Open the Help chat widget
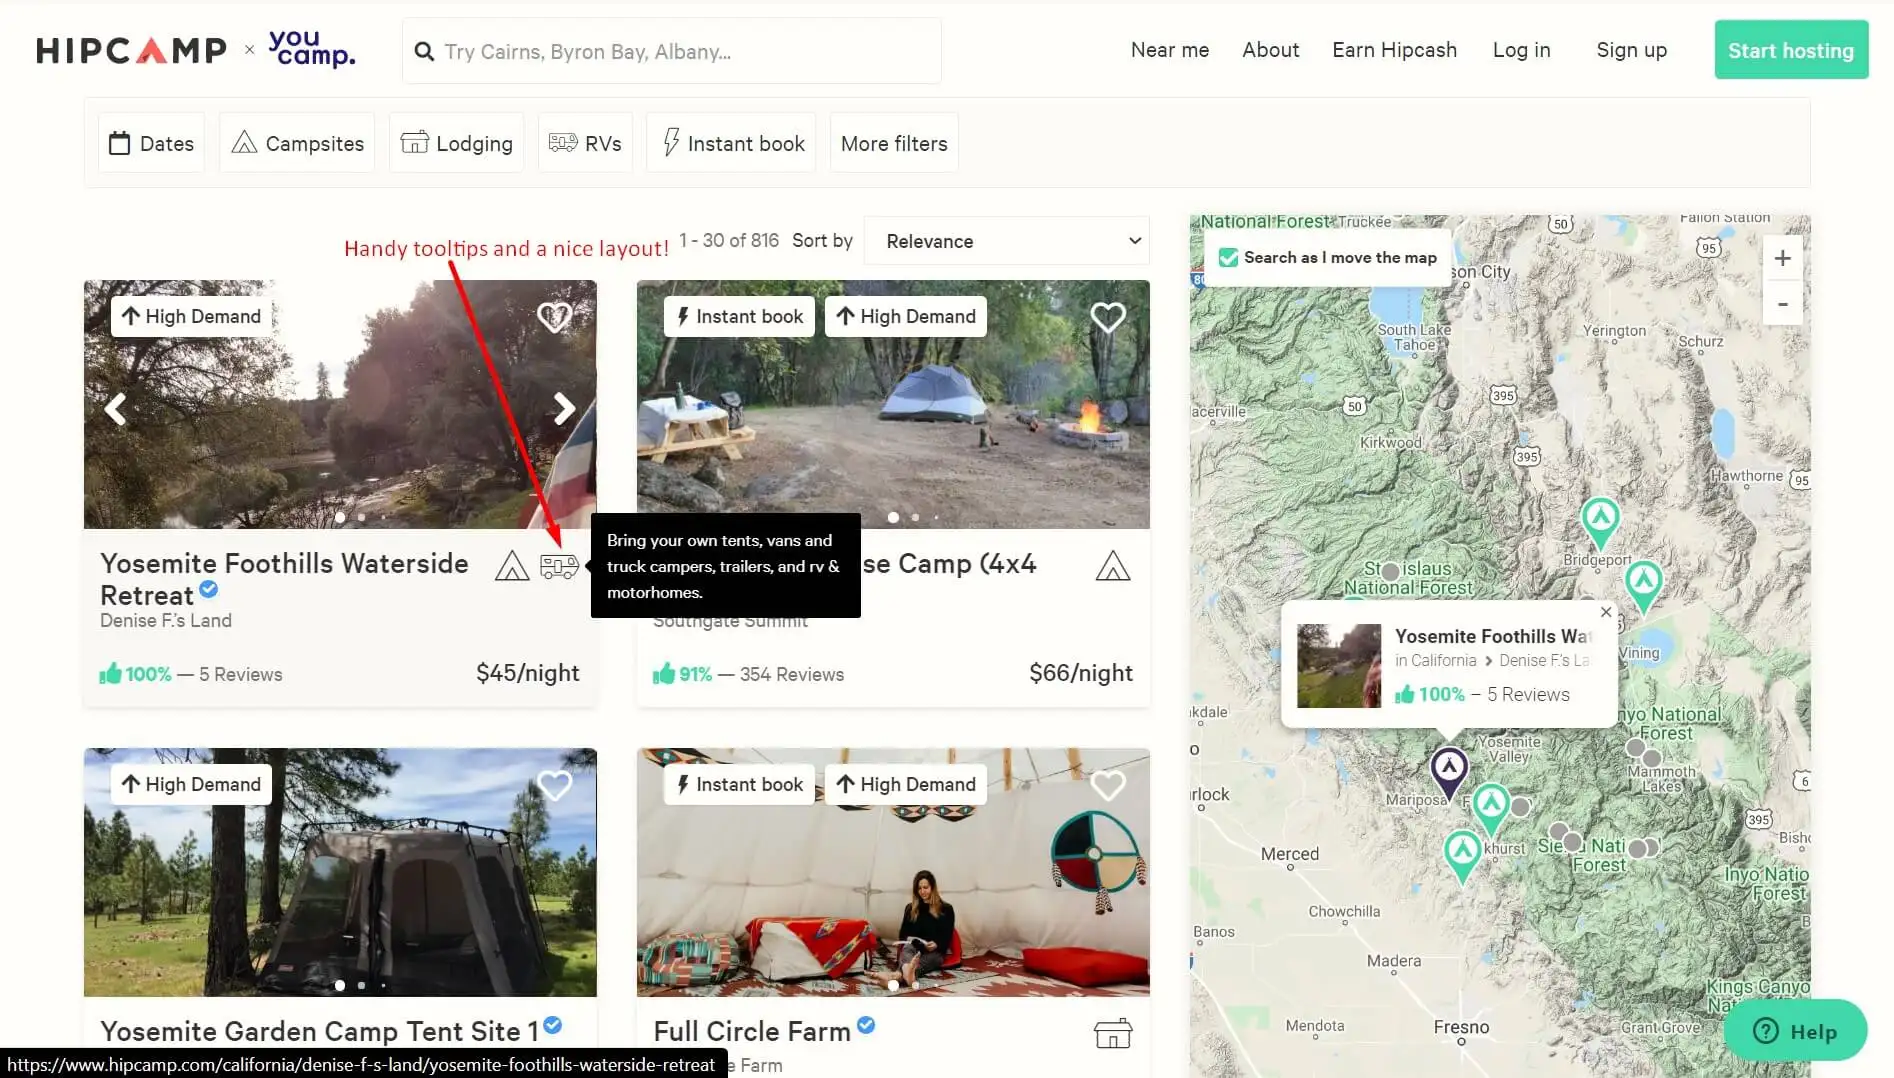The image size is (1894, 1078). pyautogui.click(x=1795, y=1031)
